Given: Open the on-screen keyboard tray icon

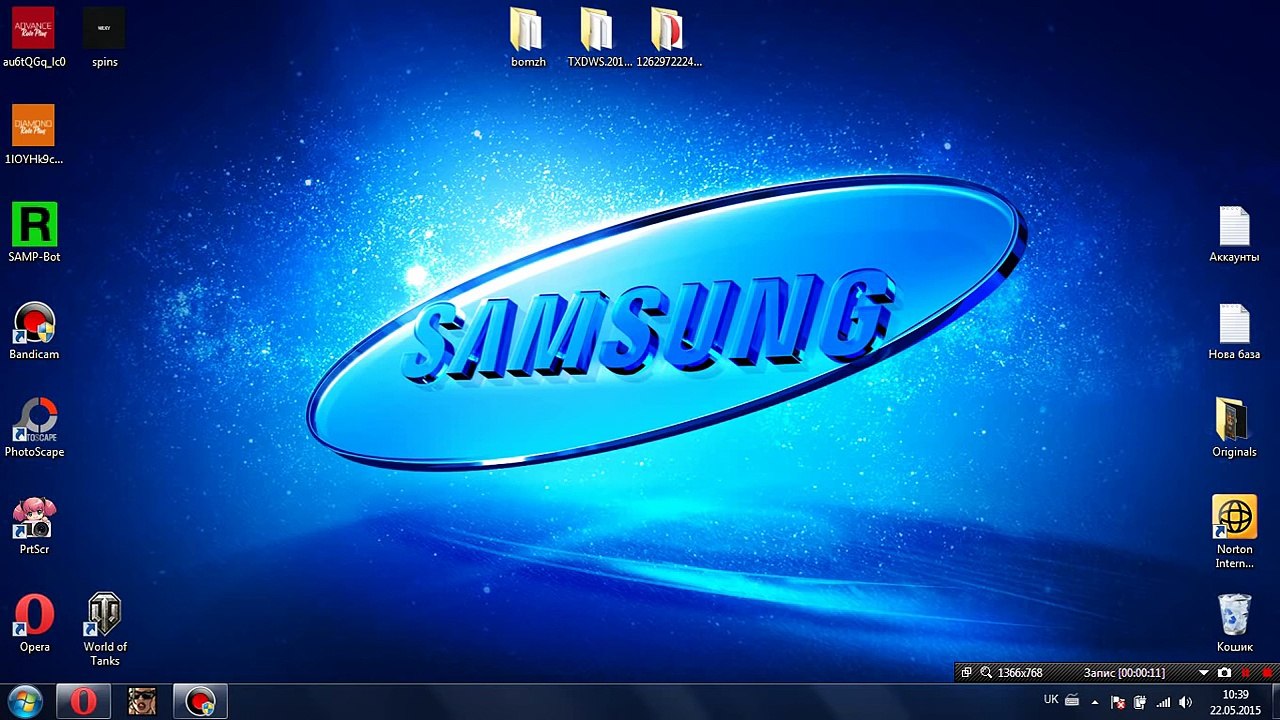Looking at the screenshot, I should [x=1072, y=700].
